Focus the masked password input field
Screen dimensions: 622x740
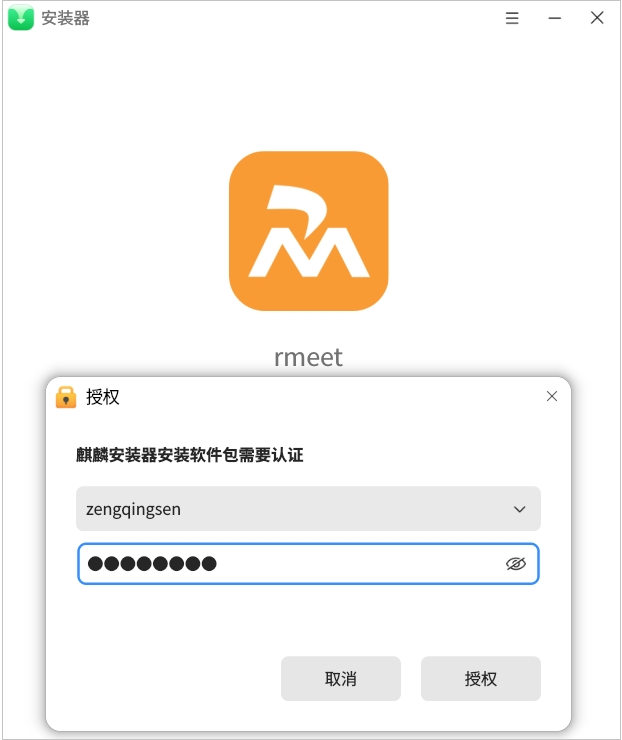click(308, 563)
